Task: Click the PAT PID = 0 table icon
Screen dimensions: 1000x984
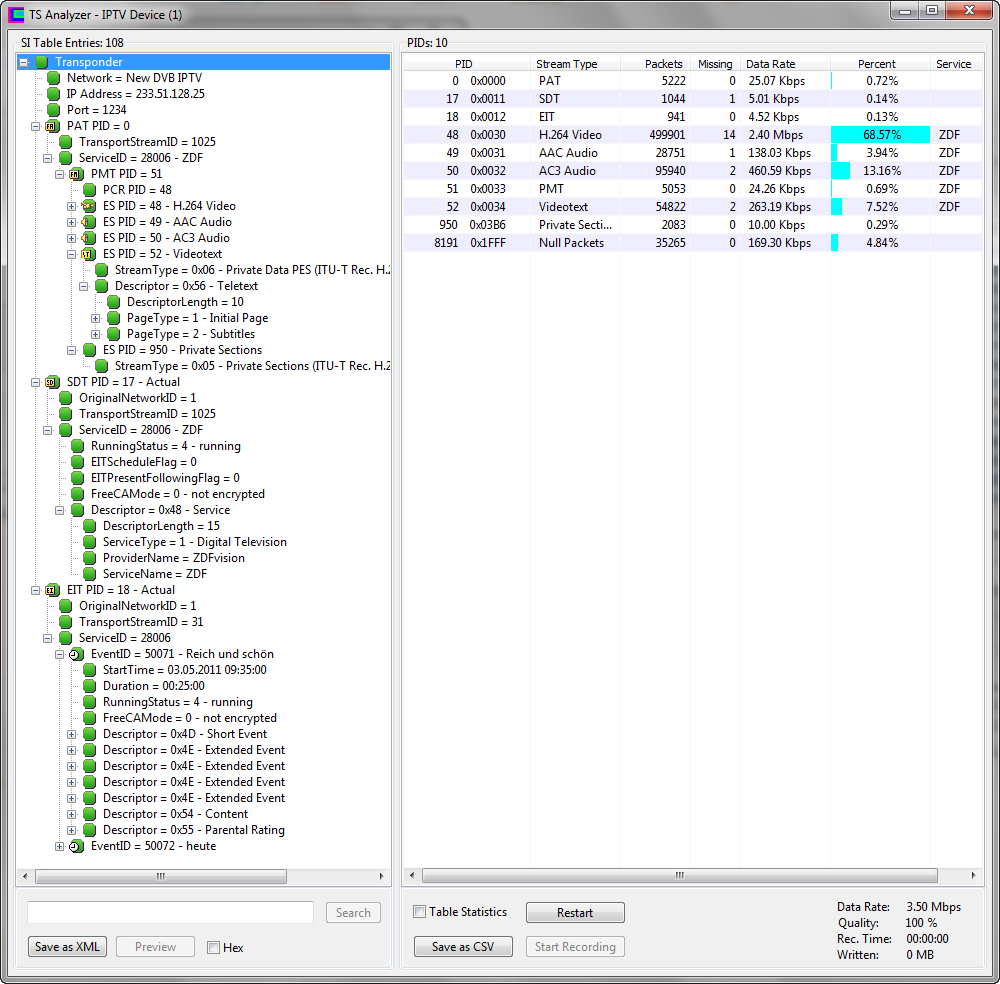Action: [x=52, y=126]
